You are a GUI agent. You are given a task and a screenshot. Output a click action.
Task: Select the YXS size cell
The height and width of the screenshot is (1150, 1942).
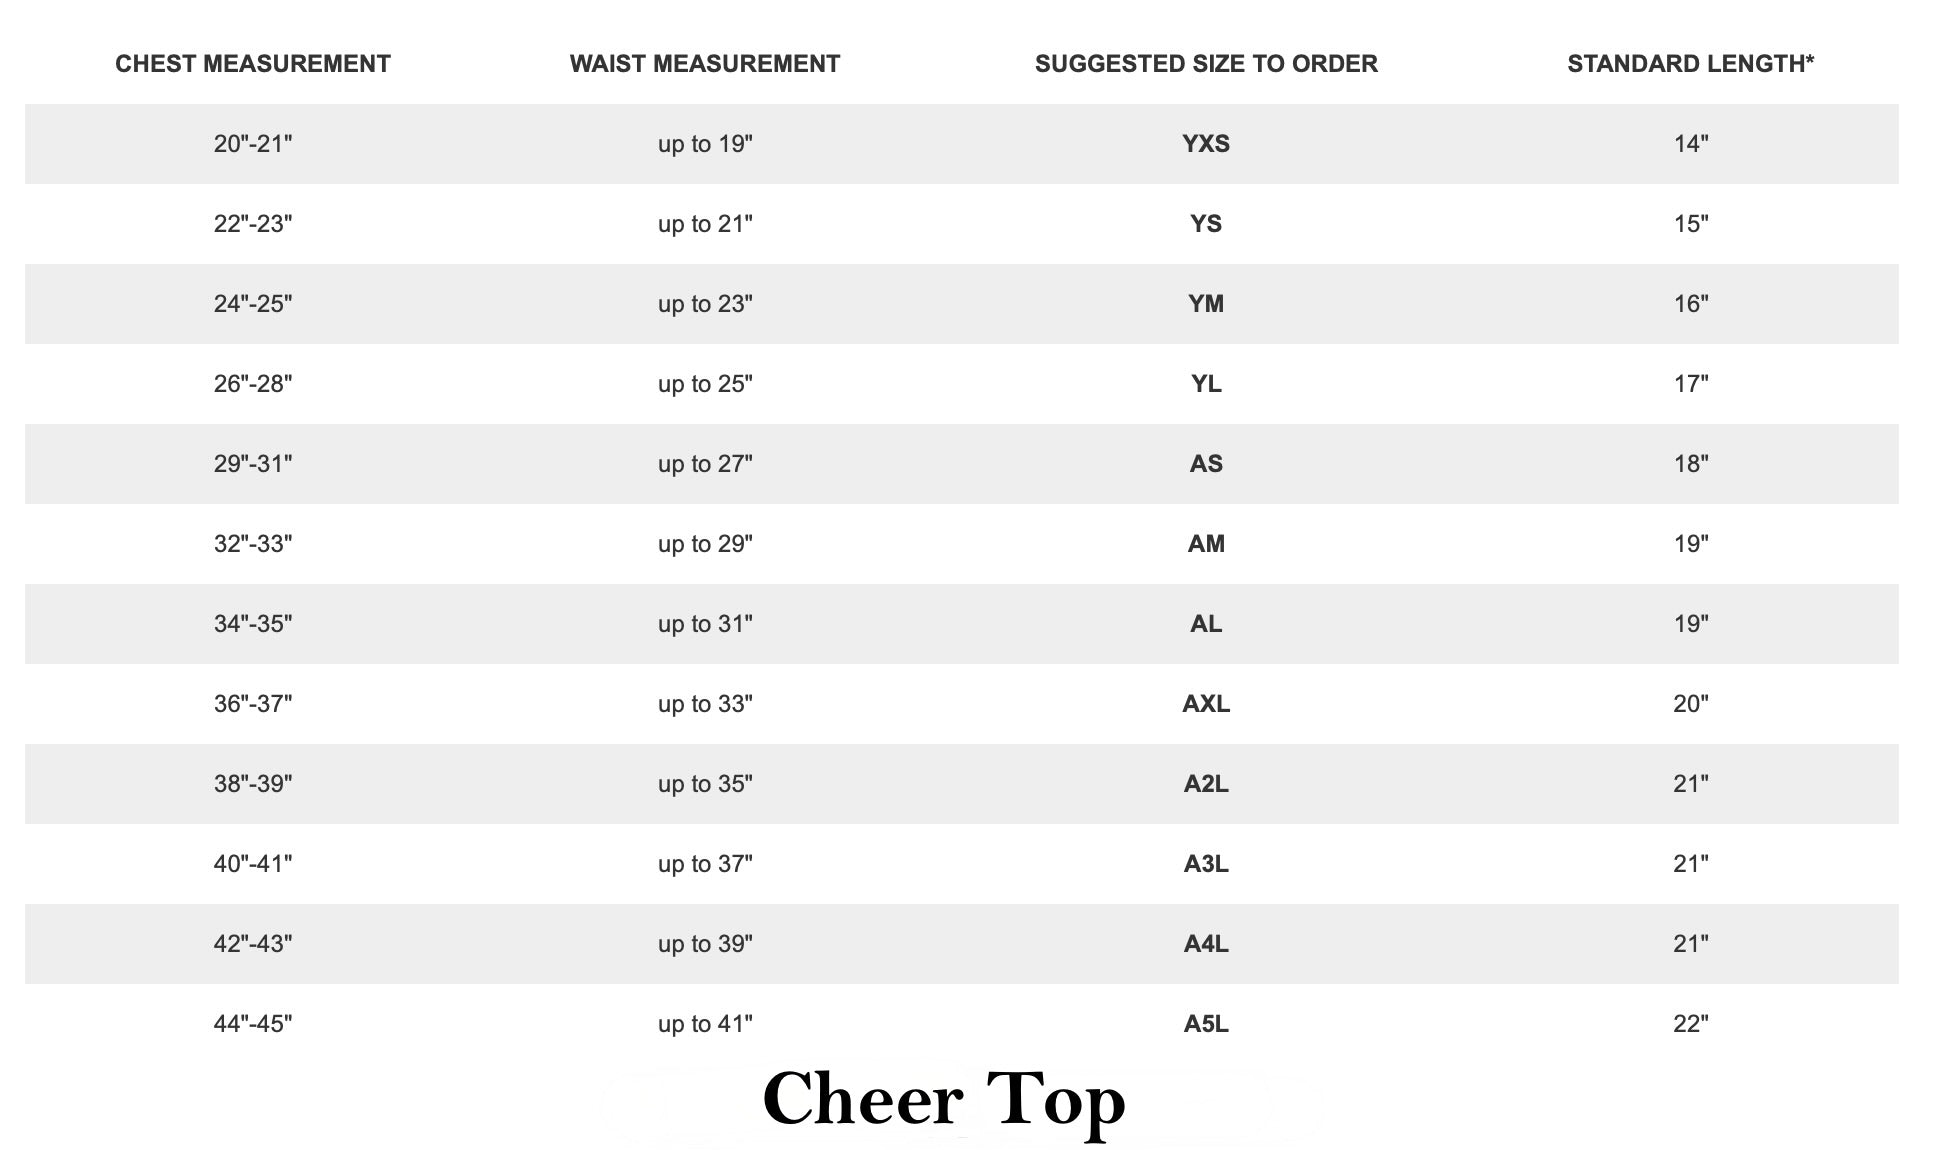[1206, 144]
